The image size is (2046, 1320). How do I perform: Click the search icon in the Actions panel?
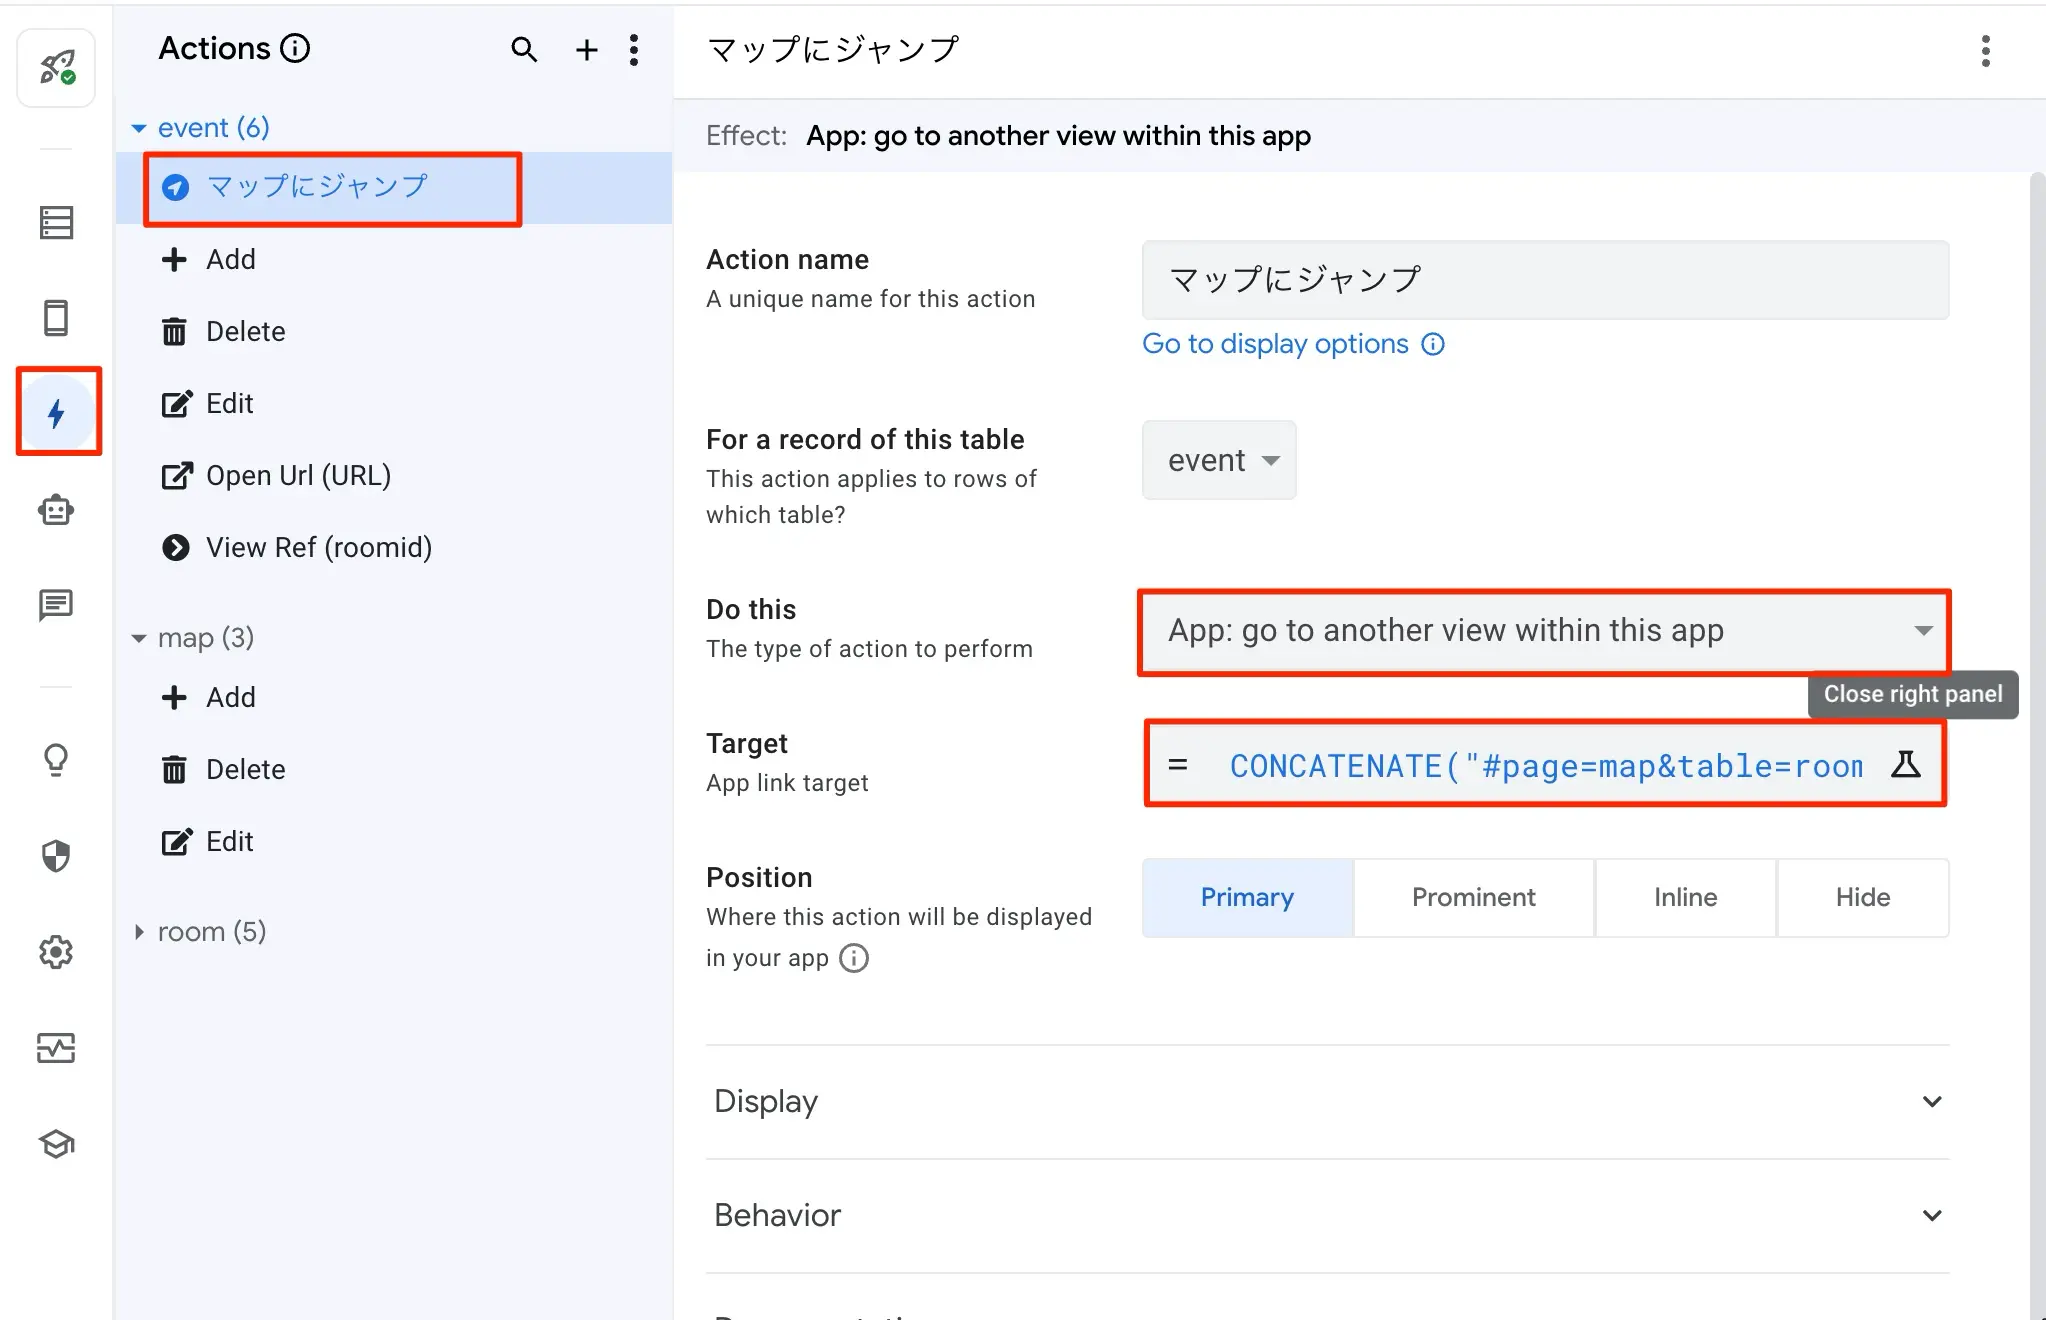[x=524, y=49]
